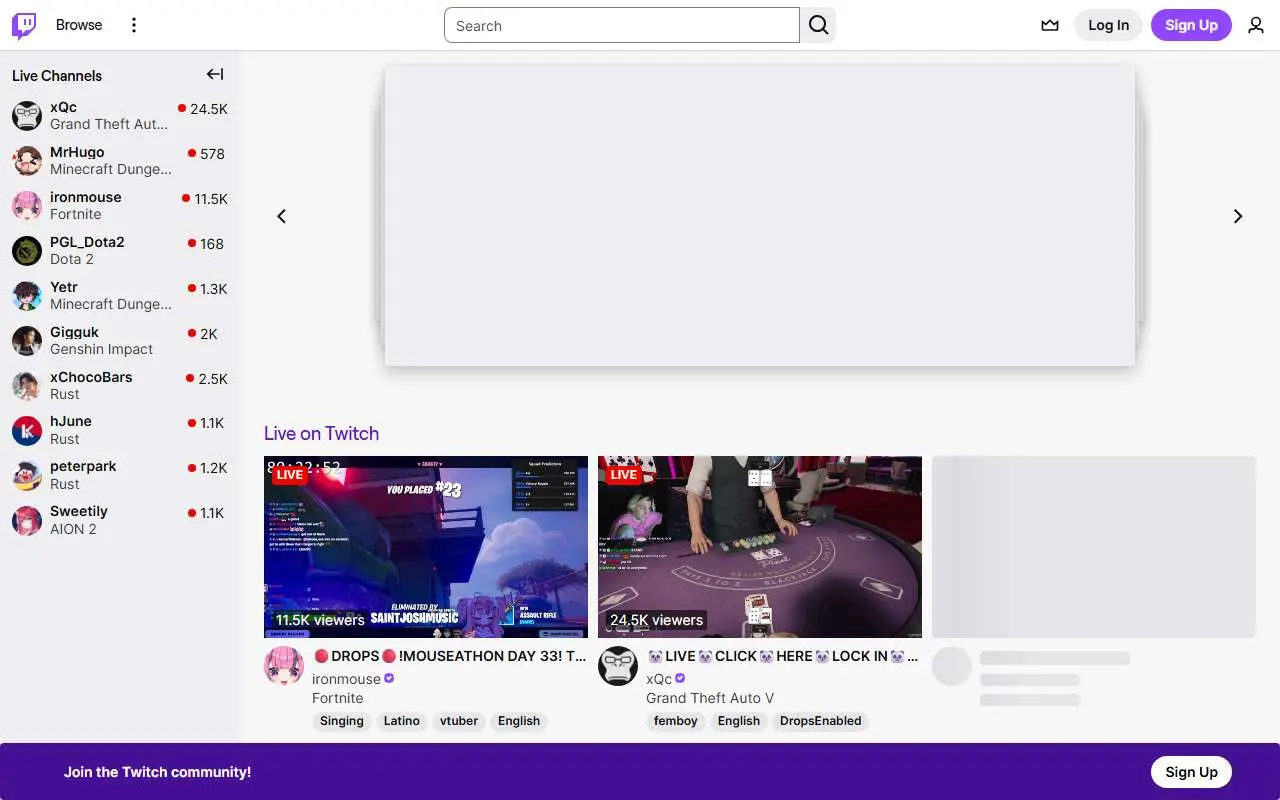Click the top Sign Up button
Image resolution: width=1280 pixels, height=800 pixels.
pos(1191,25)
